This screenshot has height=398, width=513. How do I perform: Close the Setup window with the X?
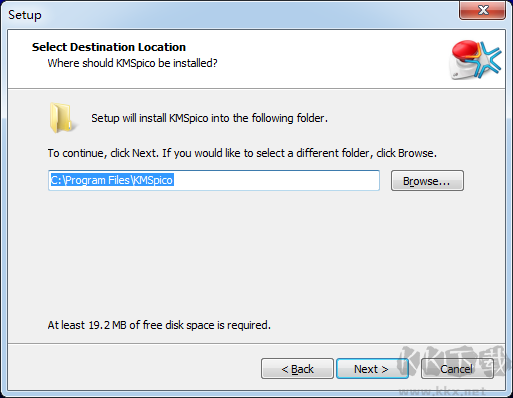point(482,10)
